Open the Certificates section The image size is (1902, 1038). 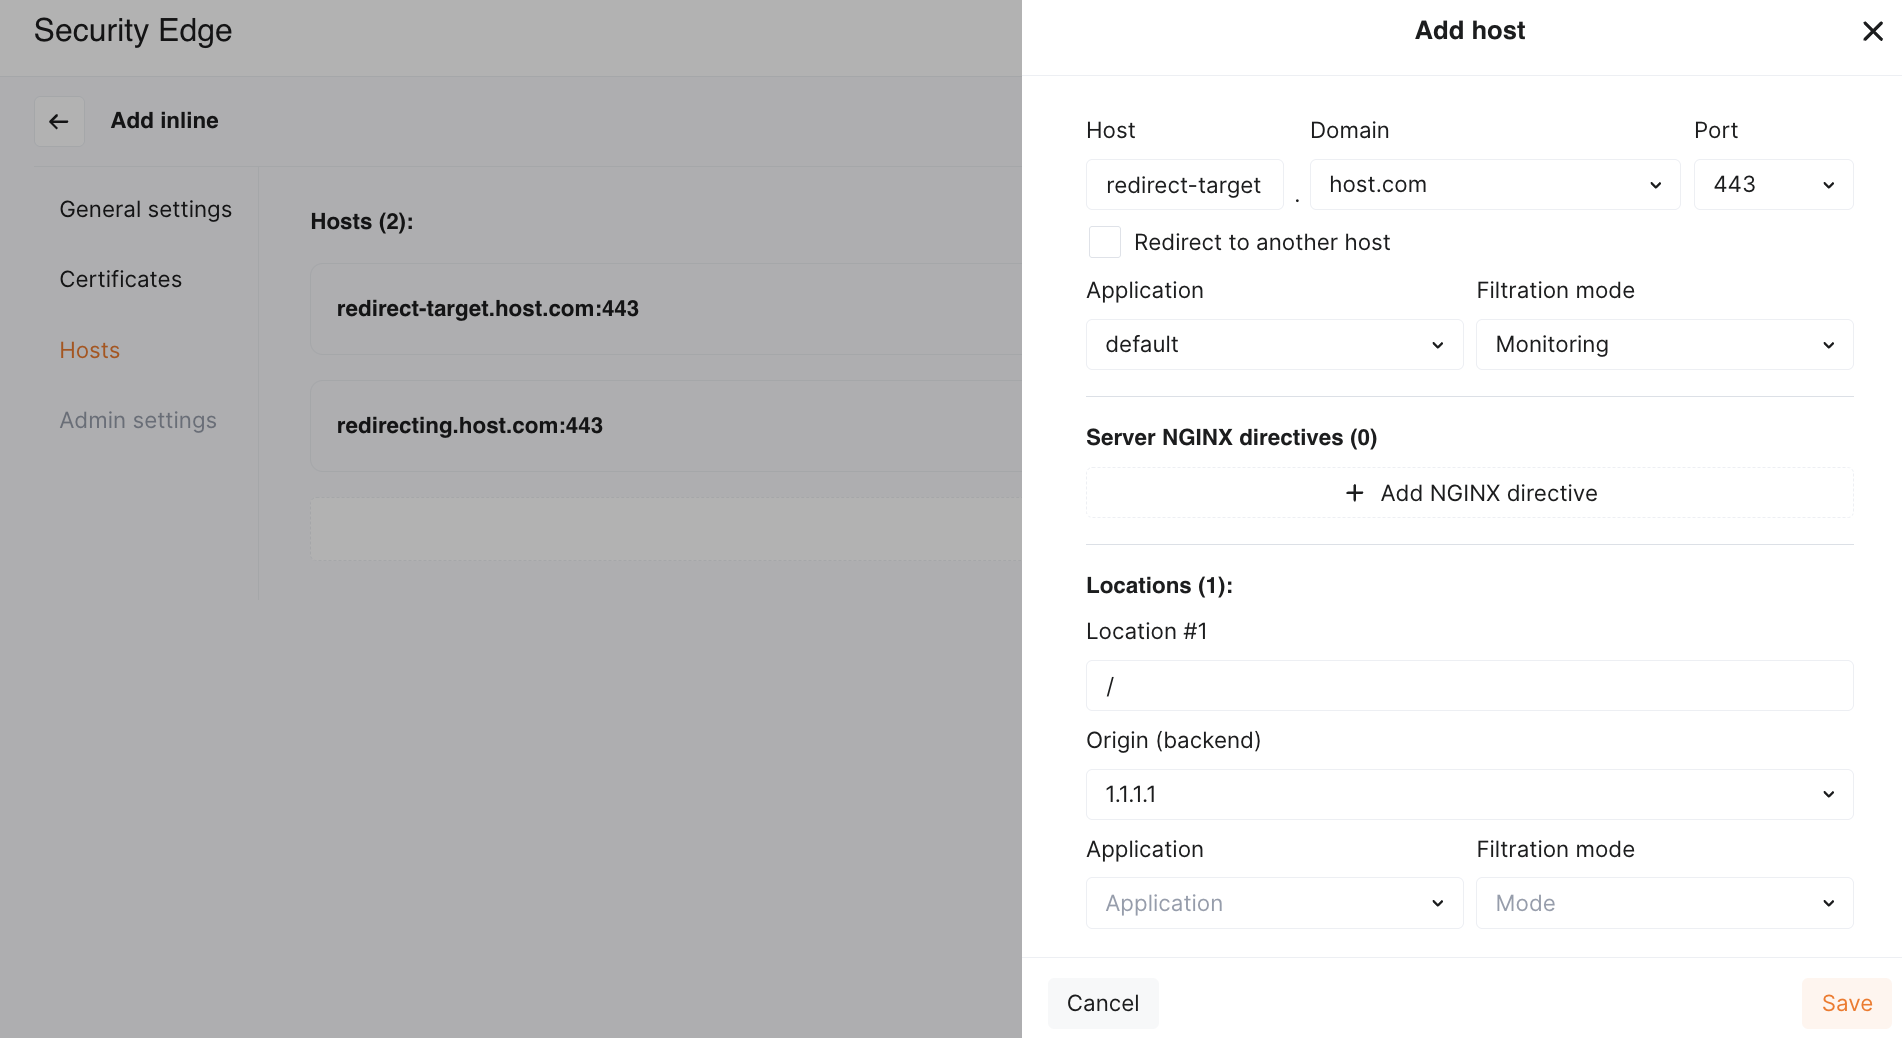tap(121, 279)
